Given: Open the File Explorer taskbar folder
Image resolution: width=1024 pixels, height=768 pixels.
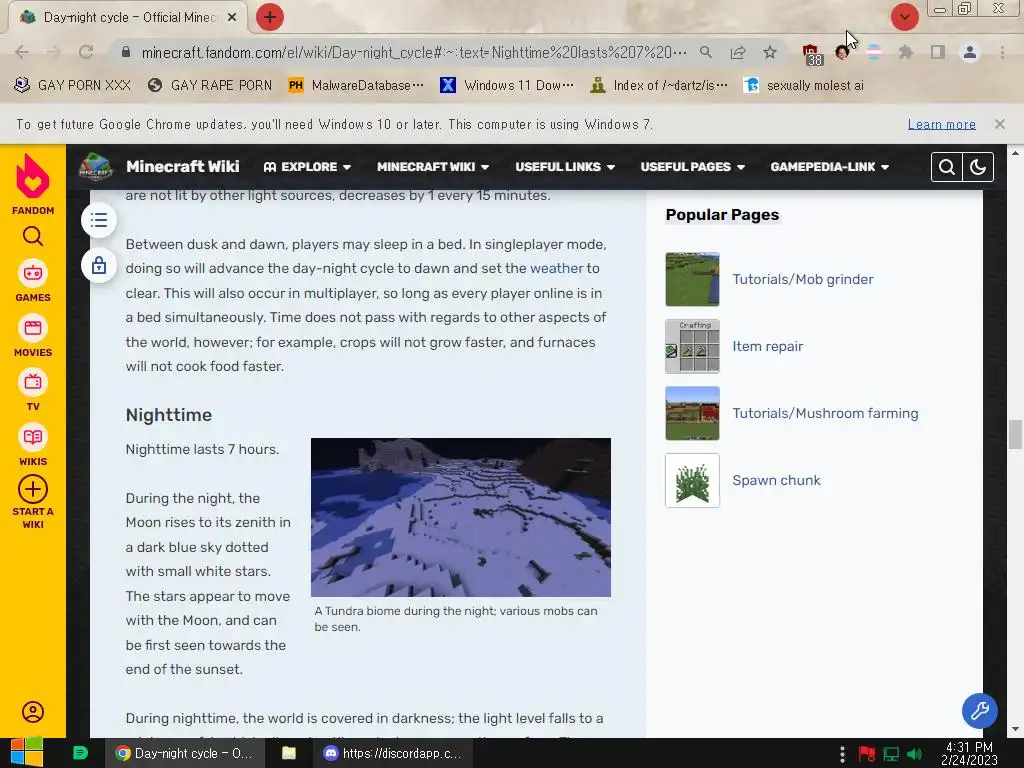Looking at the screenshot, I should pyautogui.click(x=289, y=753).
